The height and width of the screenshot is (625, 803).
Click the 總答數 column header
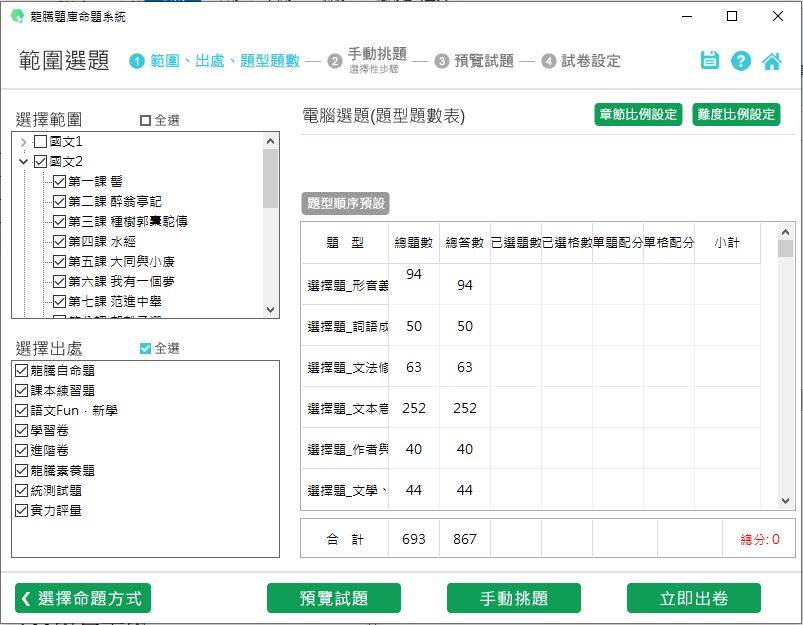pos(464,243)
